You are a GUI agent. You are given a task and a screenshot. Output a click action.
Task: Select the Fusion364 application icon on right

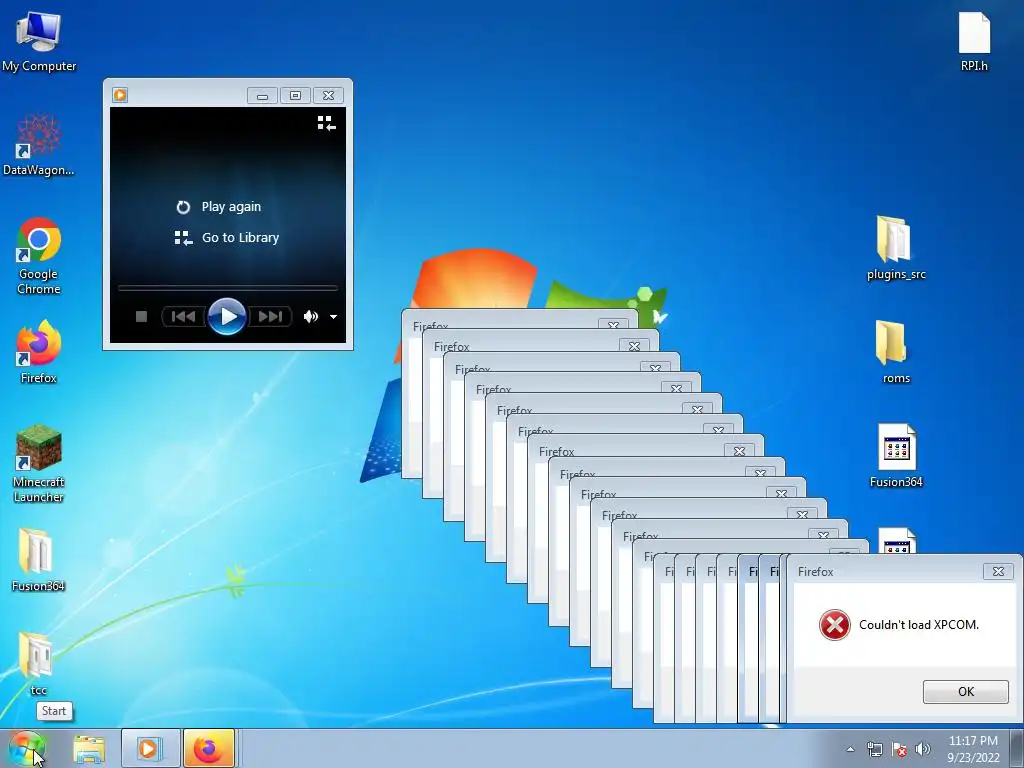(x=896, y=456)
